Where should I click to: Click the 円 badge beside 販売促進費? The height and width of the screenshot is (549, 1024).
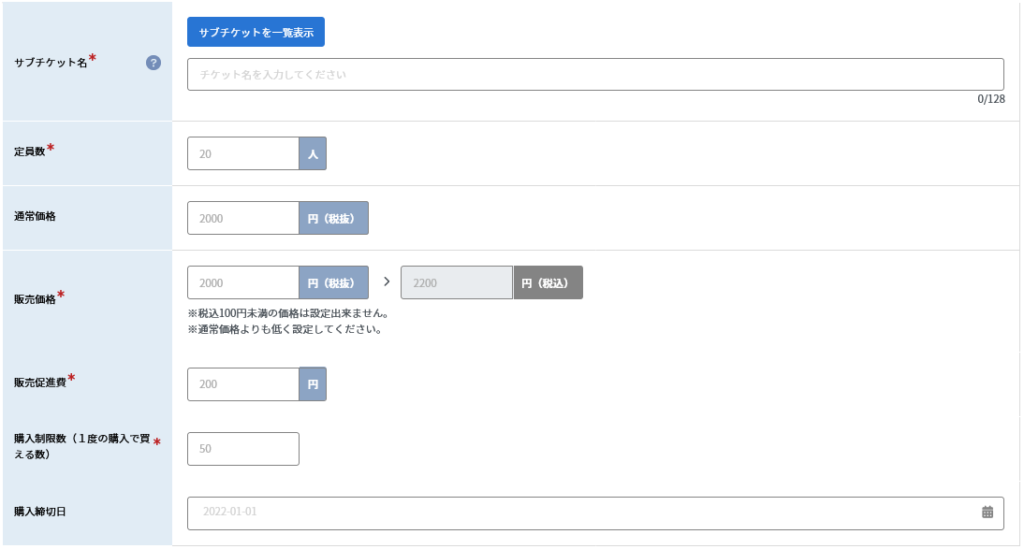point(313,384)
